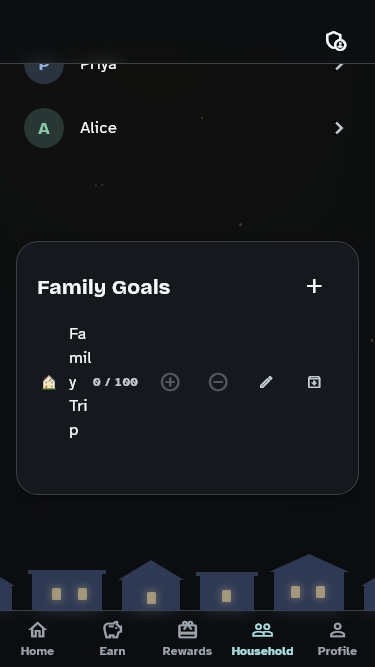
Task: Go to the Home tab
Action: coord(37,638)
